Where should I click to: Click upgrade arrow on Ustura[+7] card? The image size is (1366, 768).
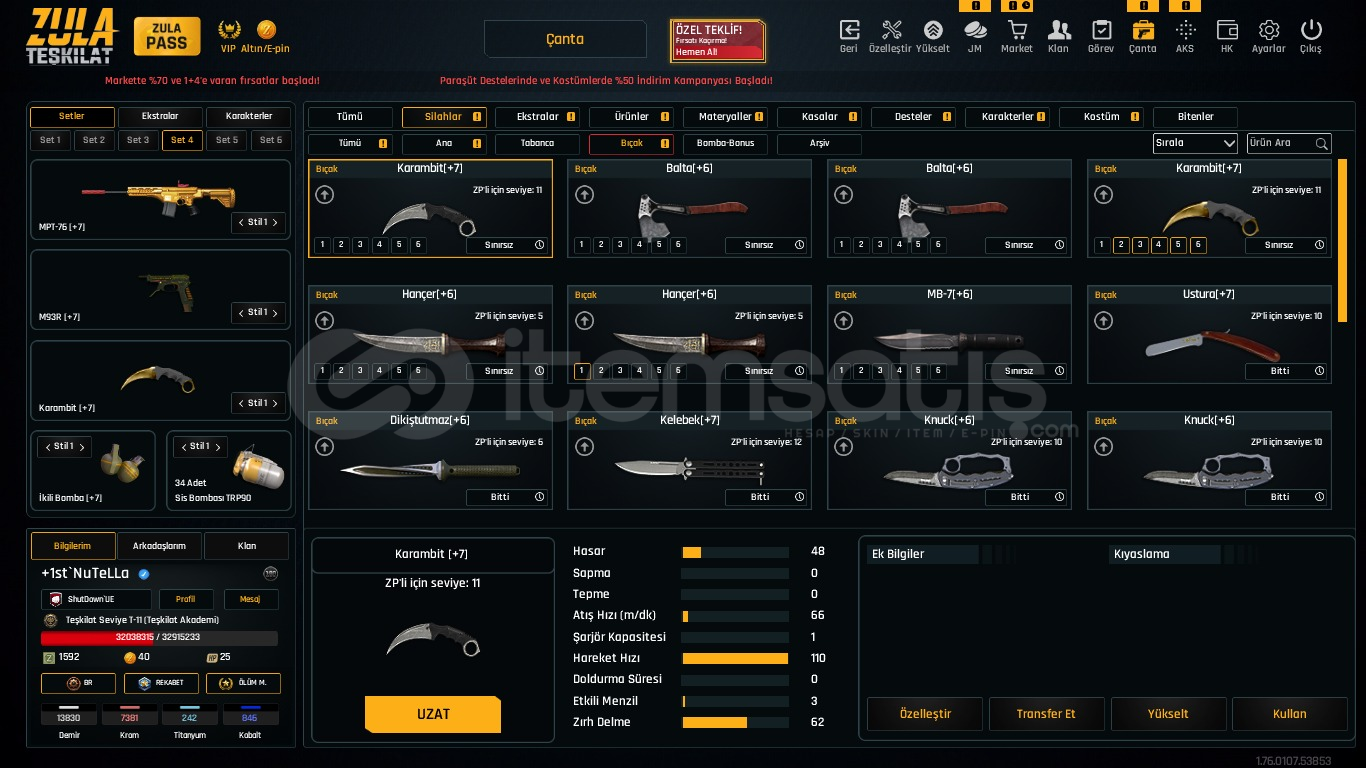1104,321
